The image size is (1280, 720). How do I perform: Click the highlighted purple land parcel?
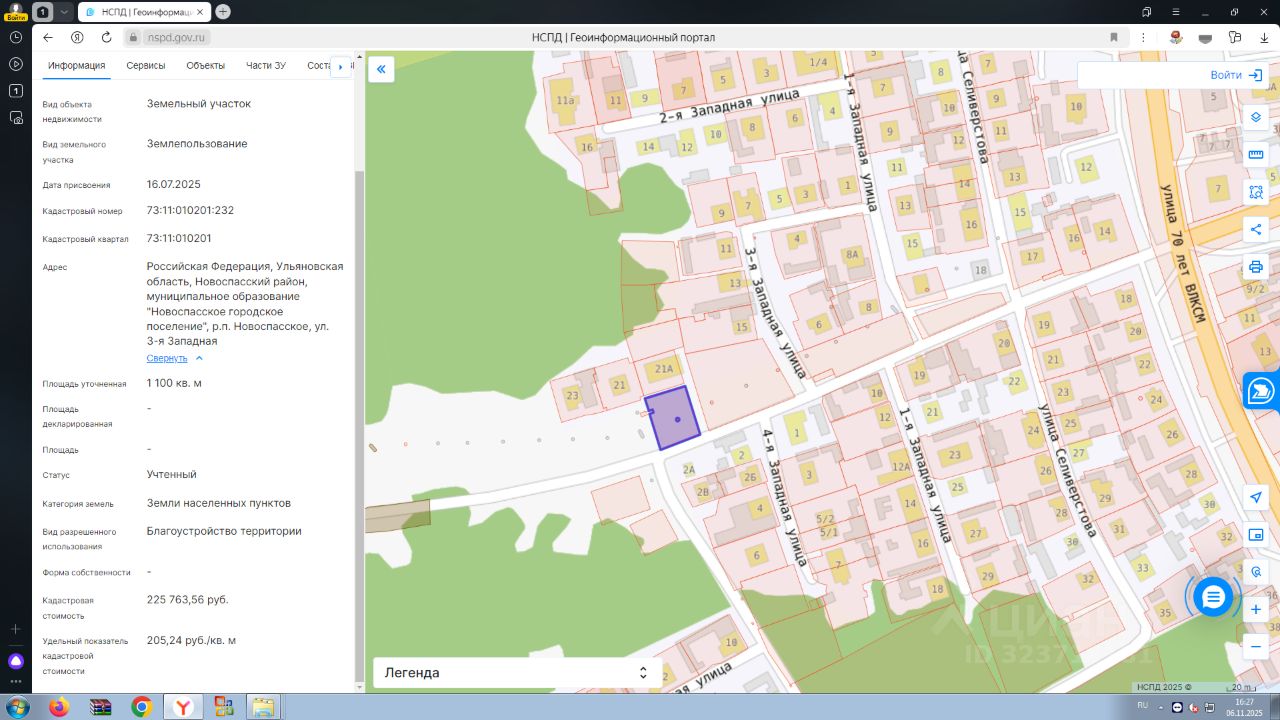point(671,418)
